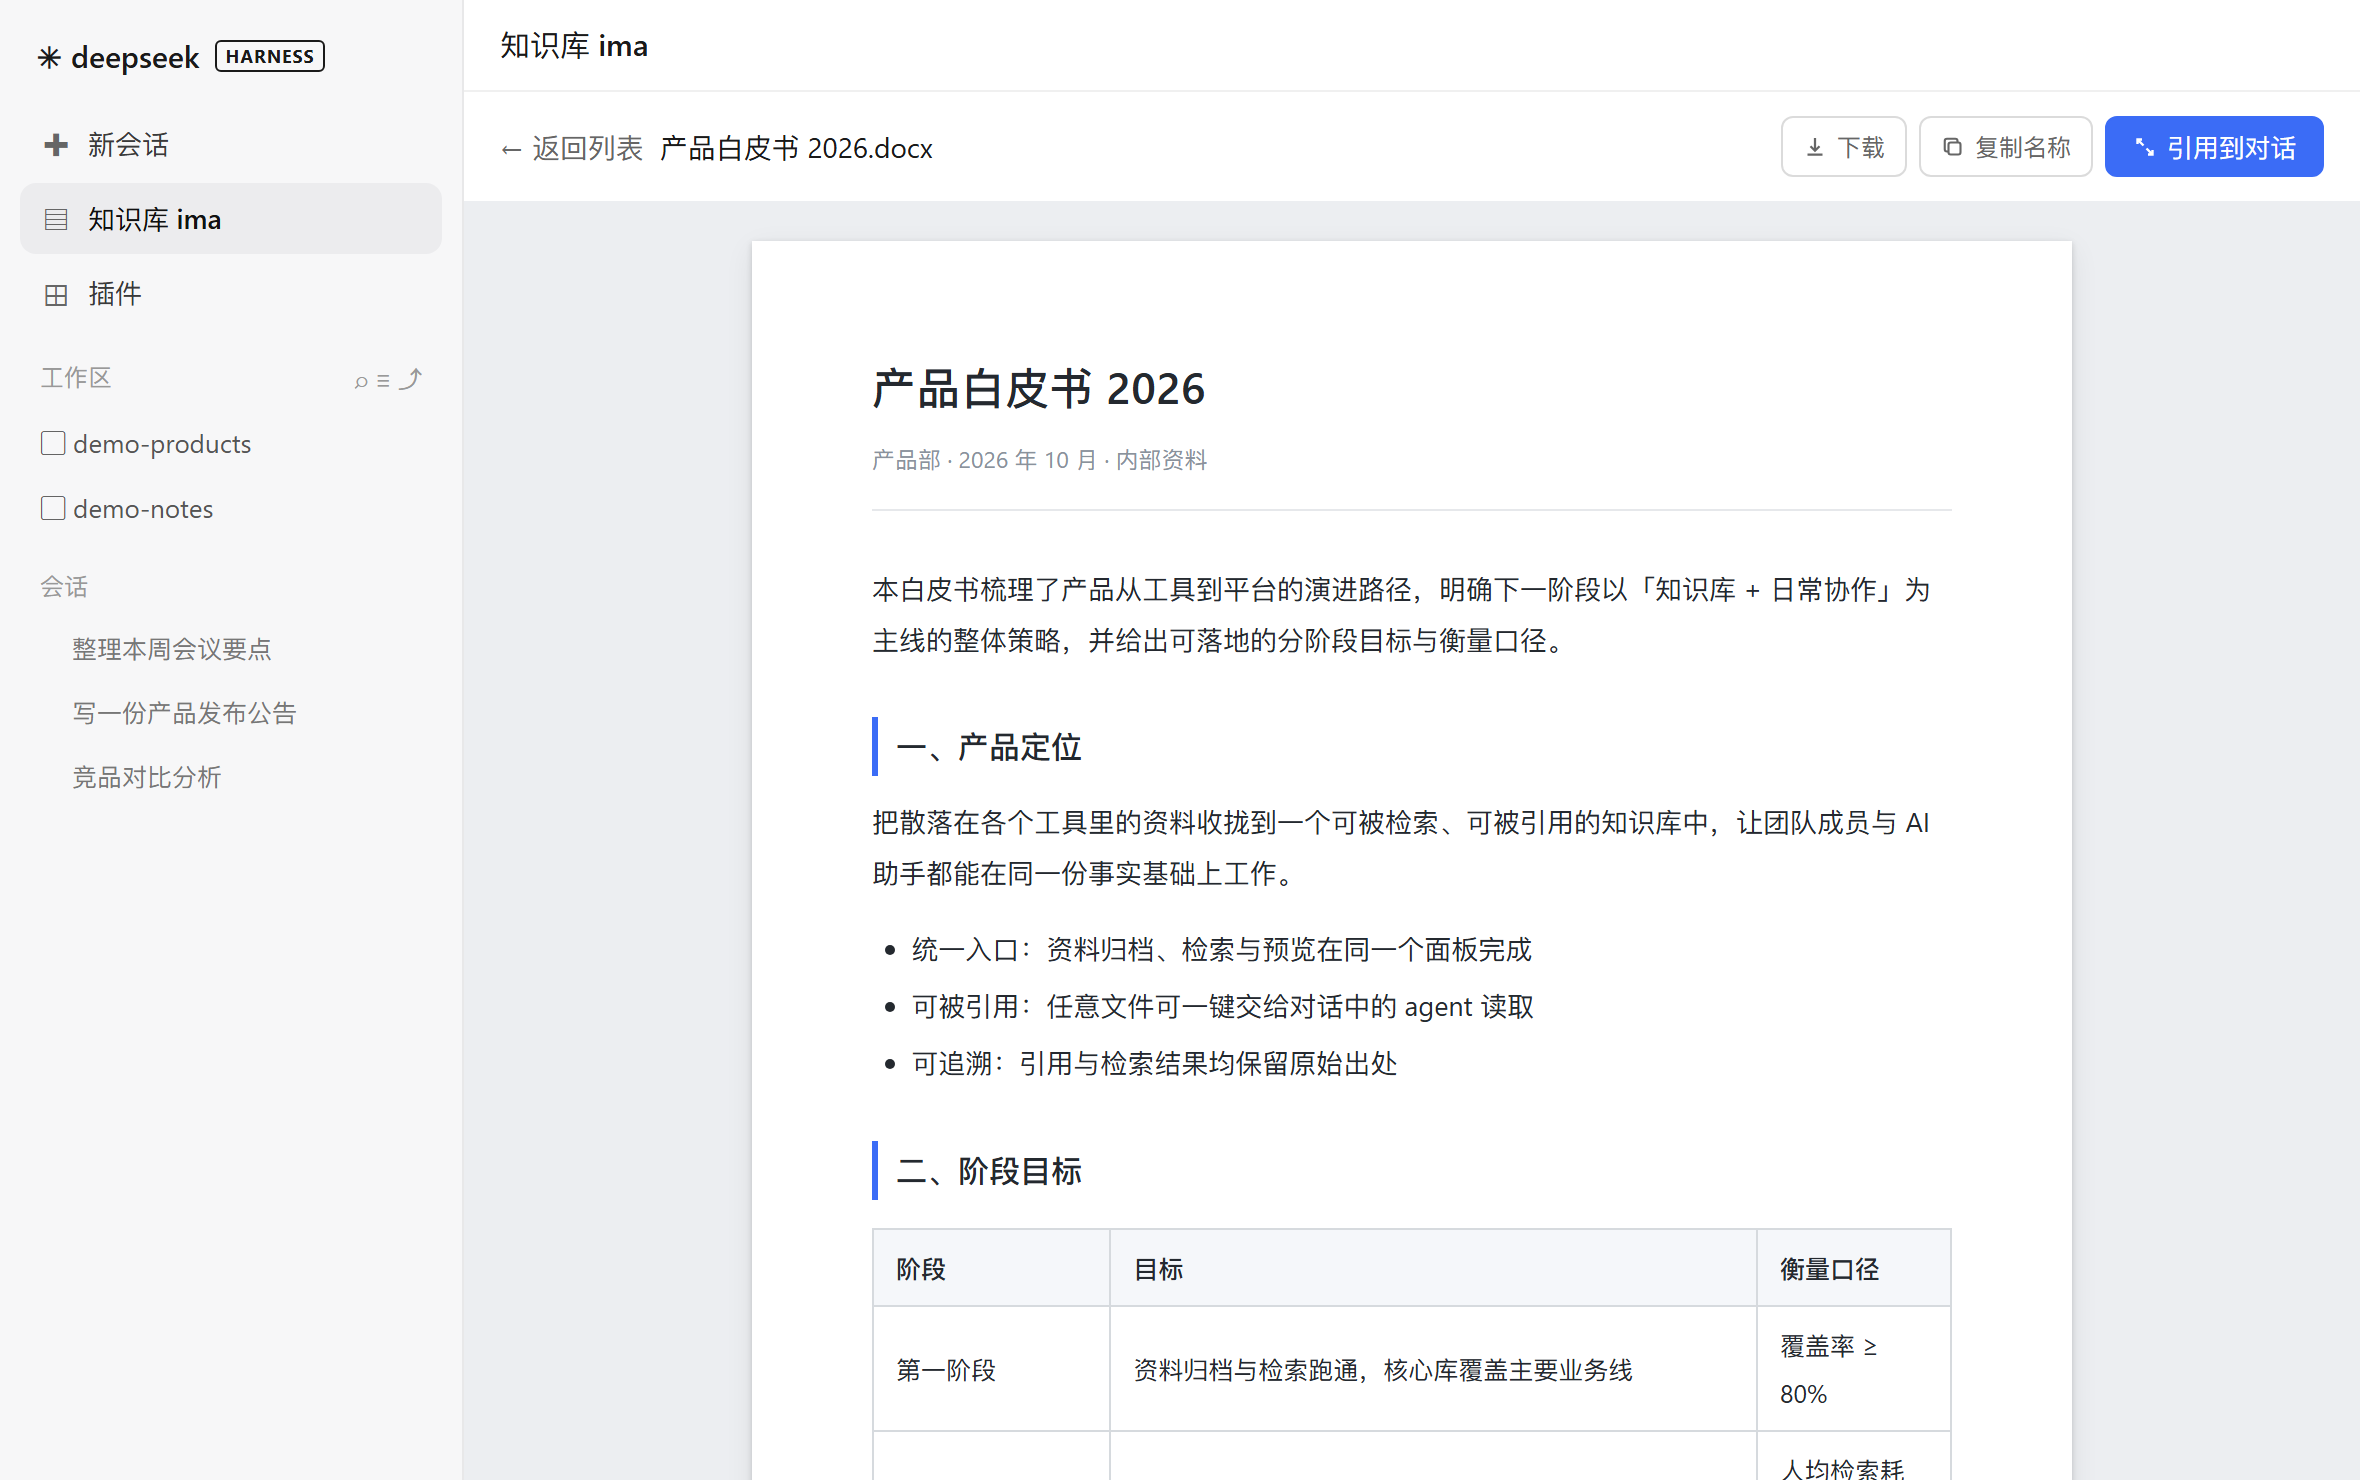Click the 会话 section label

click(64, 587)
